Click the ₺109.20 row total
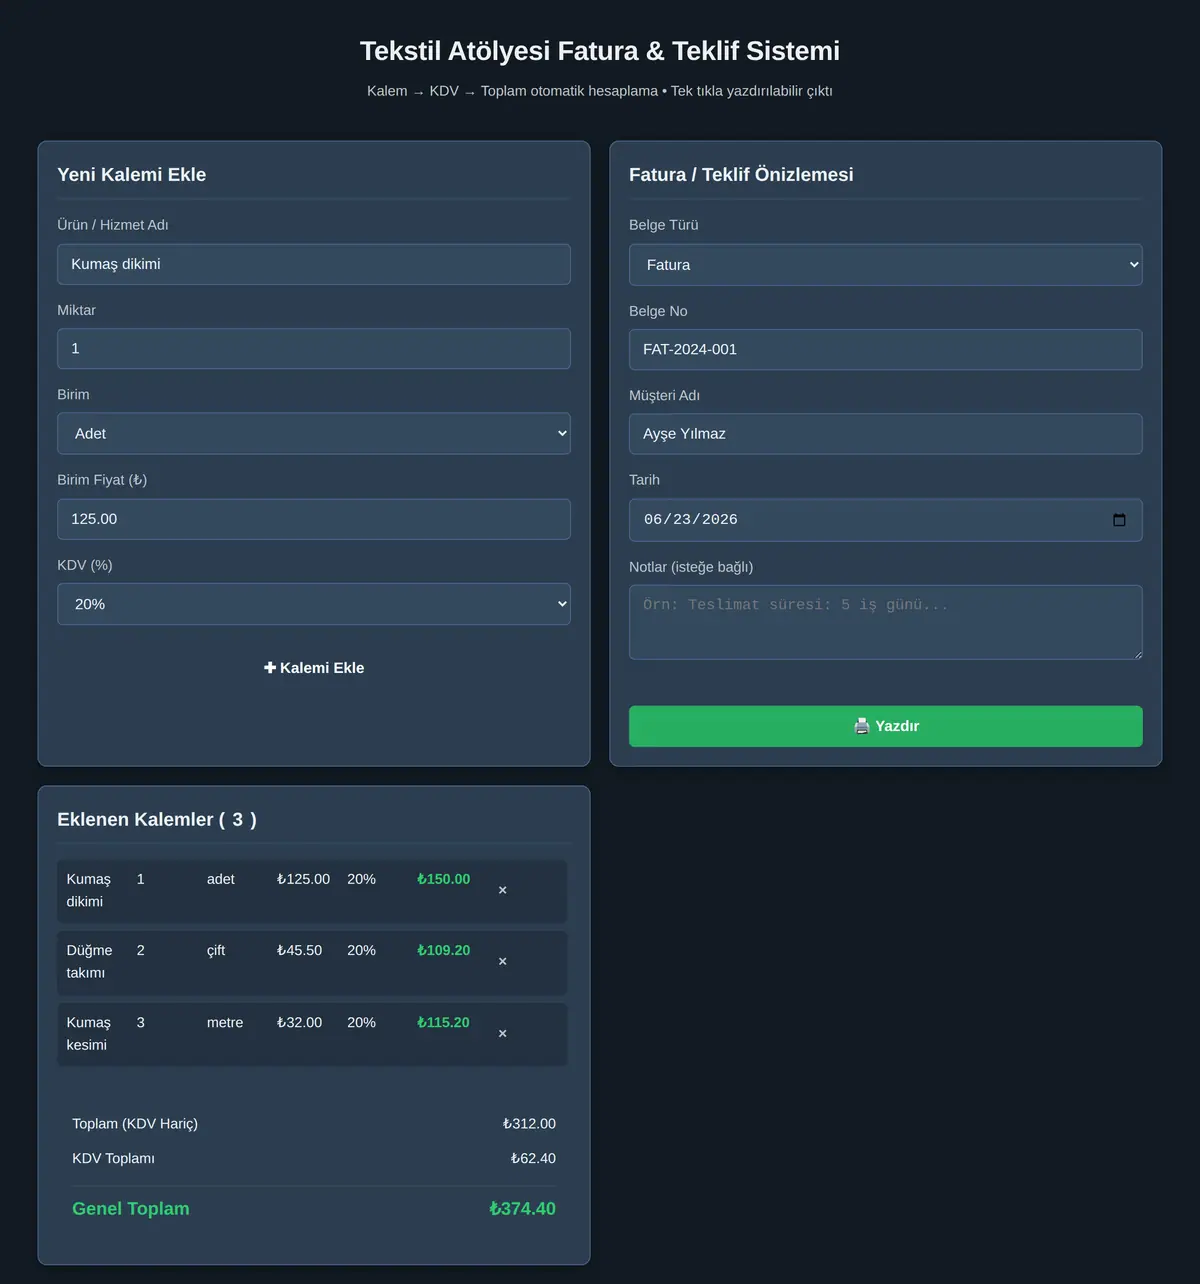The height and width of the screenshot is (1284, 1200). (x=443, y=950)
